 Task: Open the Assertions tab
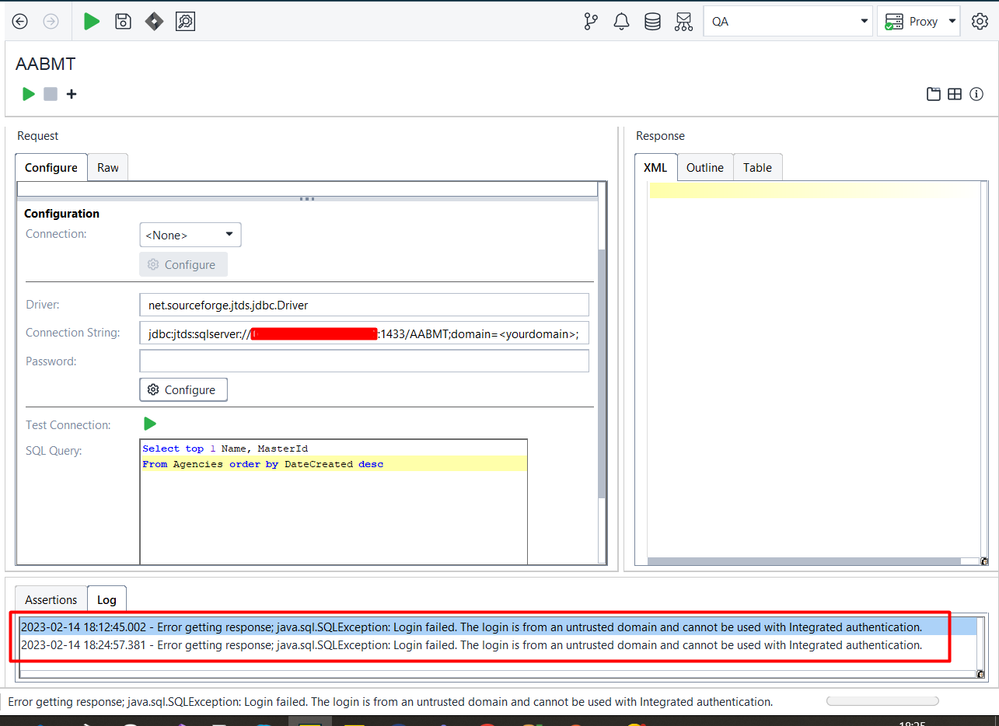point(51,600)
